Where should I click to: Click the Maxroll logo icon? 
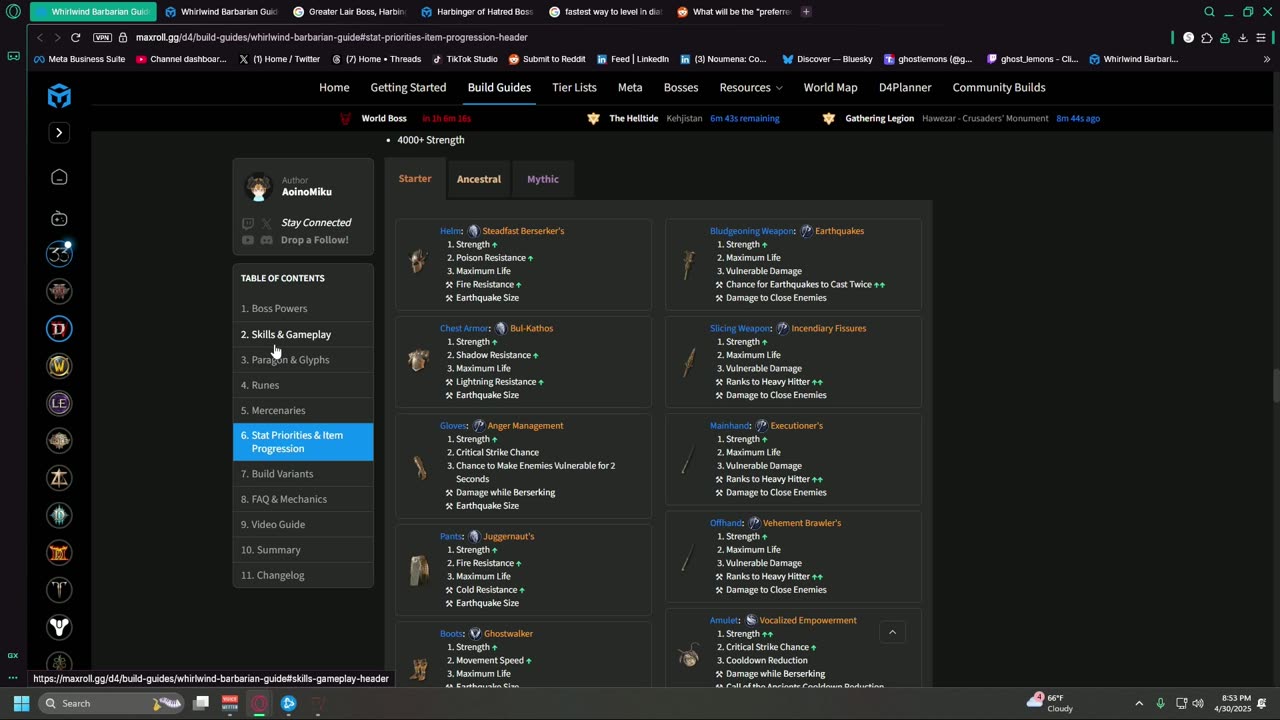tap(59, 95)
